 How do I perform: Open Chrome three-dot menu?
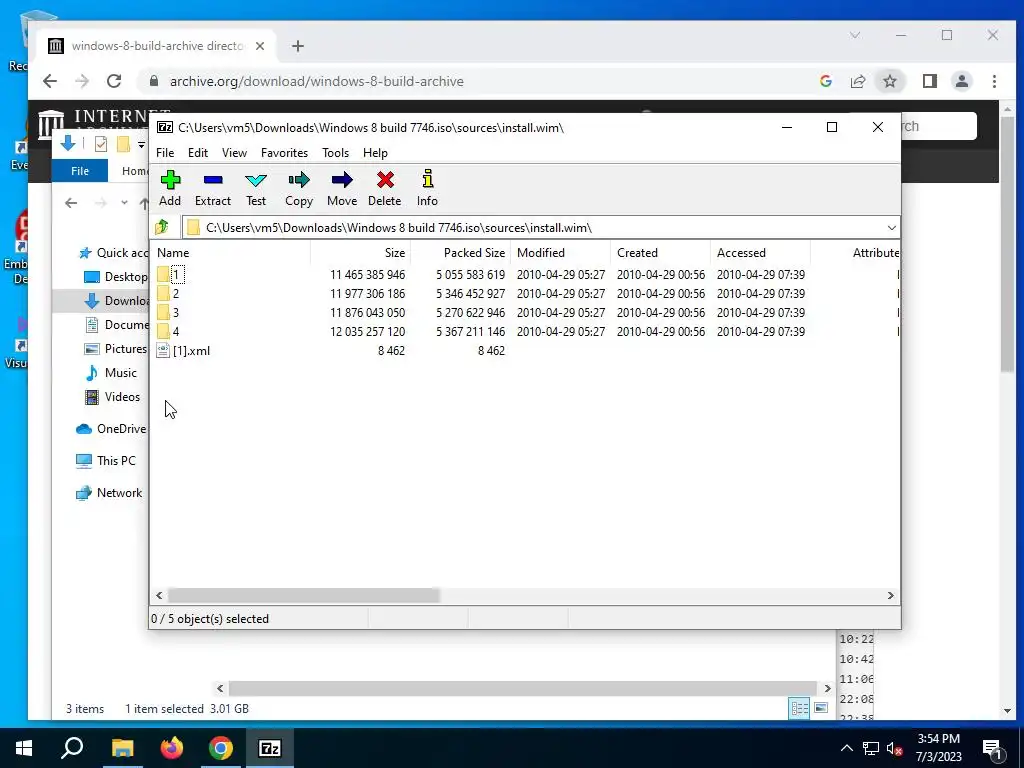[994, 81]
